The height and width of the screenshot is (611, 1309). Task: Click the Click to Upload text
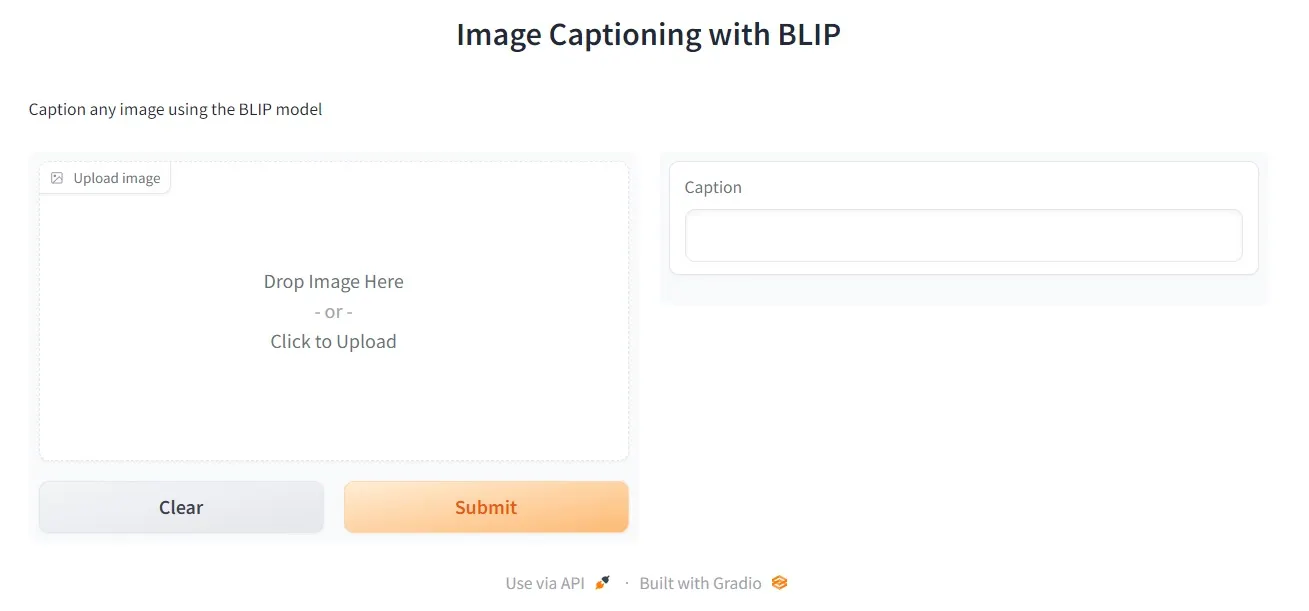coord(334,342)
